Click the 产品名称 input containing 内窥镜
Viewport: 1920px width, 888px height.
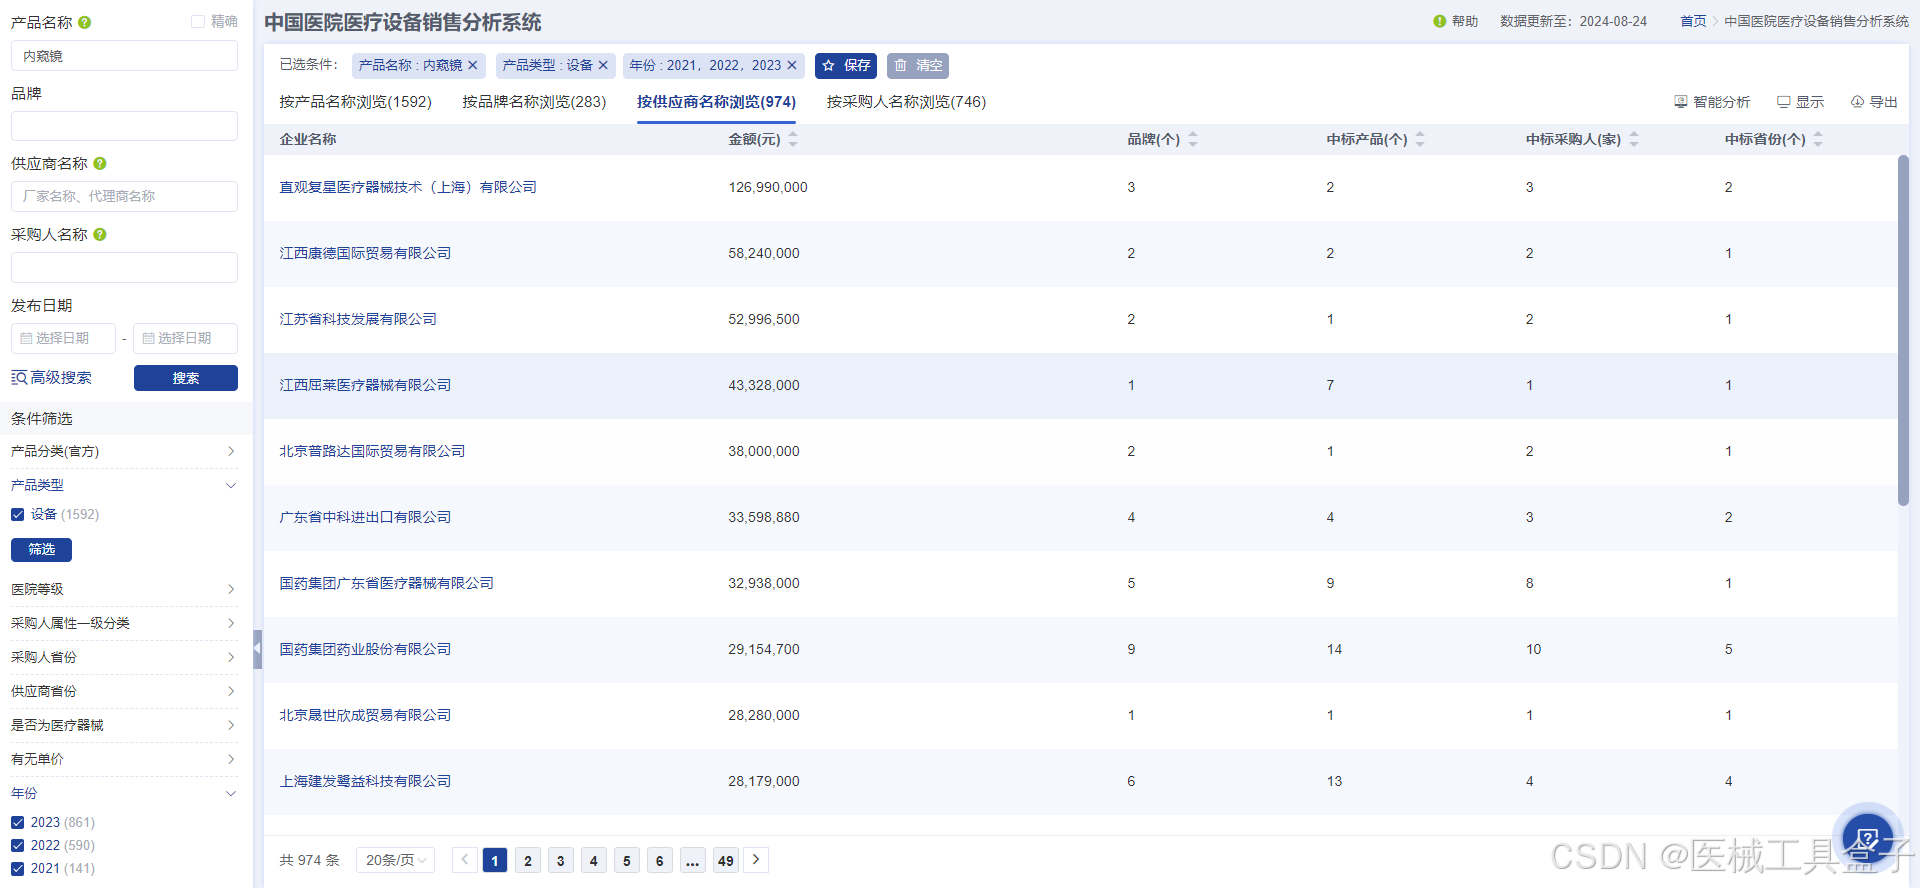coord(124,56)
